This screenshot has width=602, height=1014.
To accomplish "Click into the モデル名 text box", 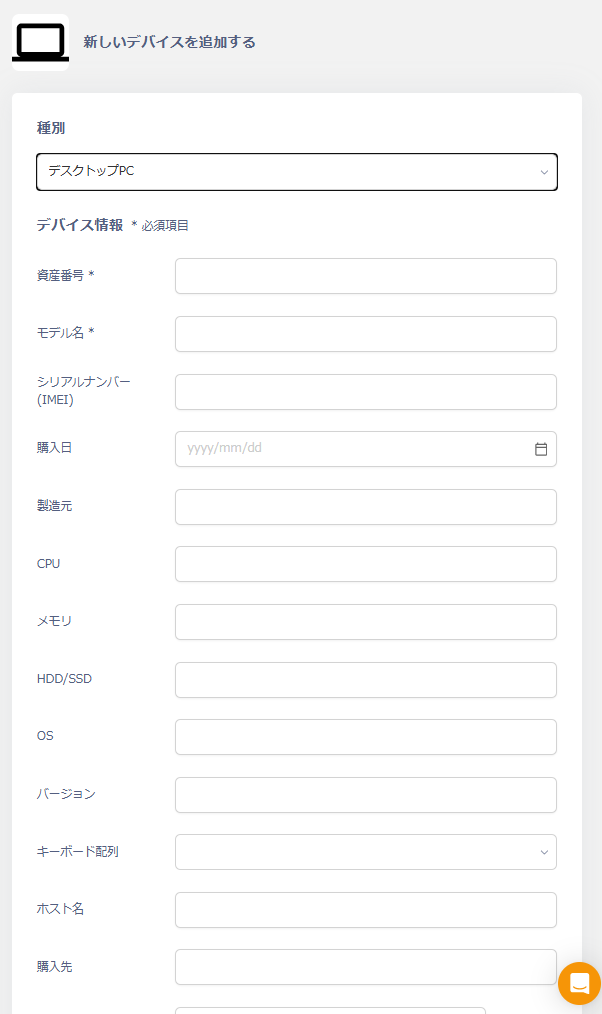I will coord(365,334).
